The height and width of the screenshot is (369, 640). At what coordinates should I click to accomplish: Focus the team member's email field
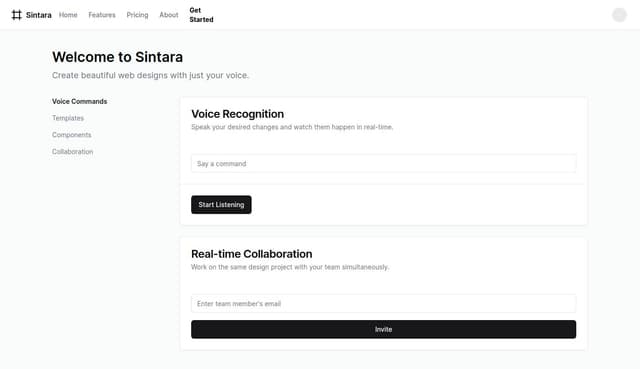click(x=384, y=304)
